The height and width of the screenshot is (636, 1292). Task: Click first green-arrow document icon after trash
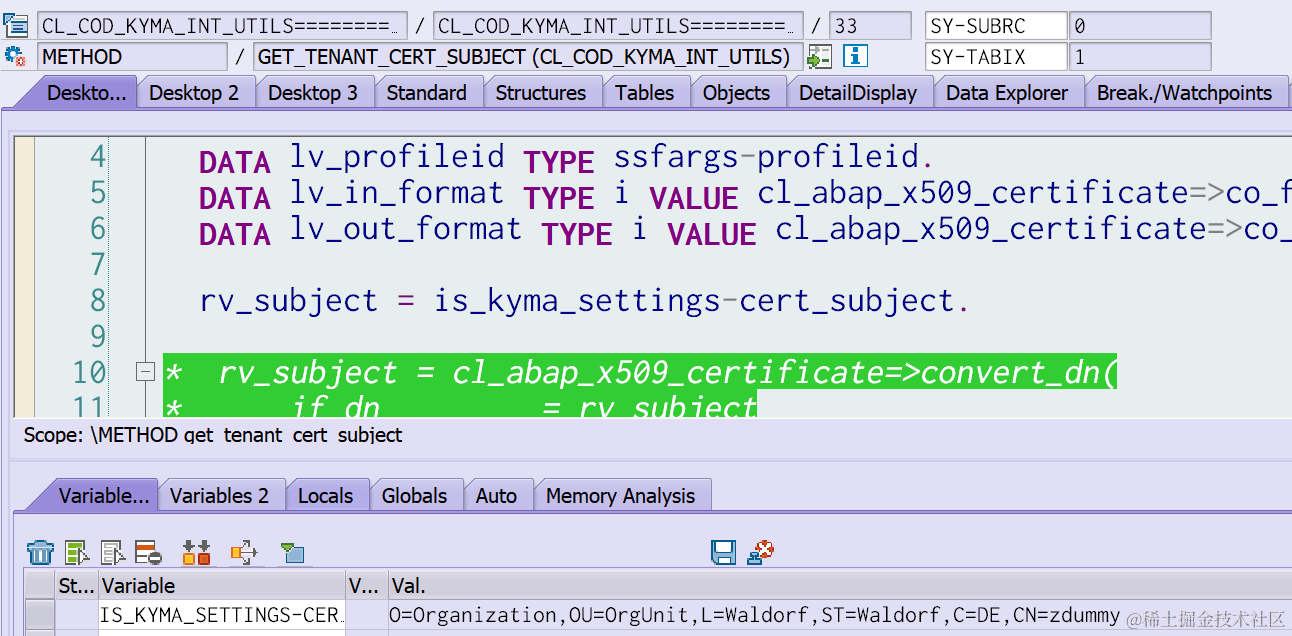(x=77, y=552)
